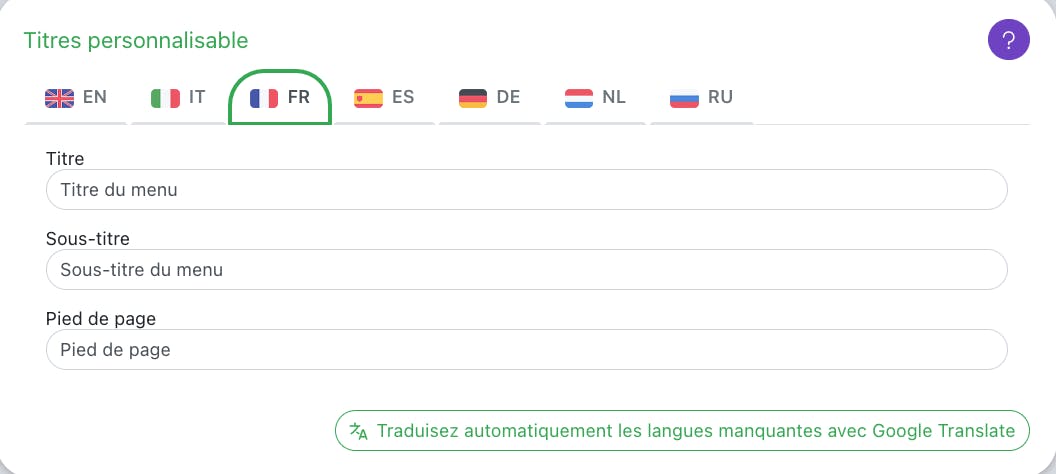
Task: Click the purple help question mark icon
Action: 1008,41
